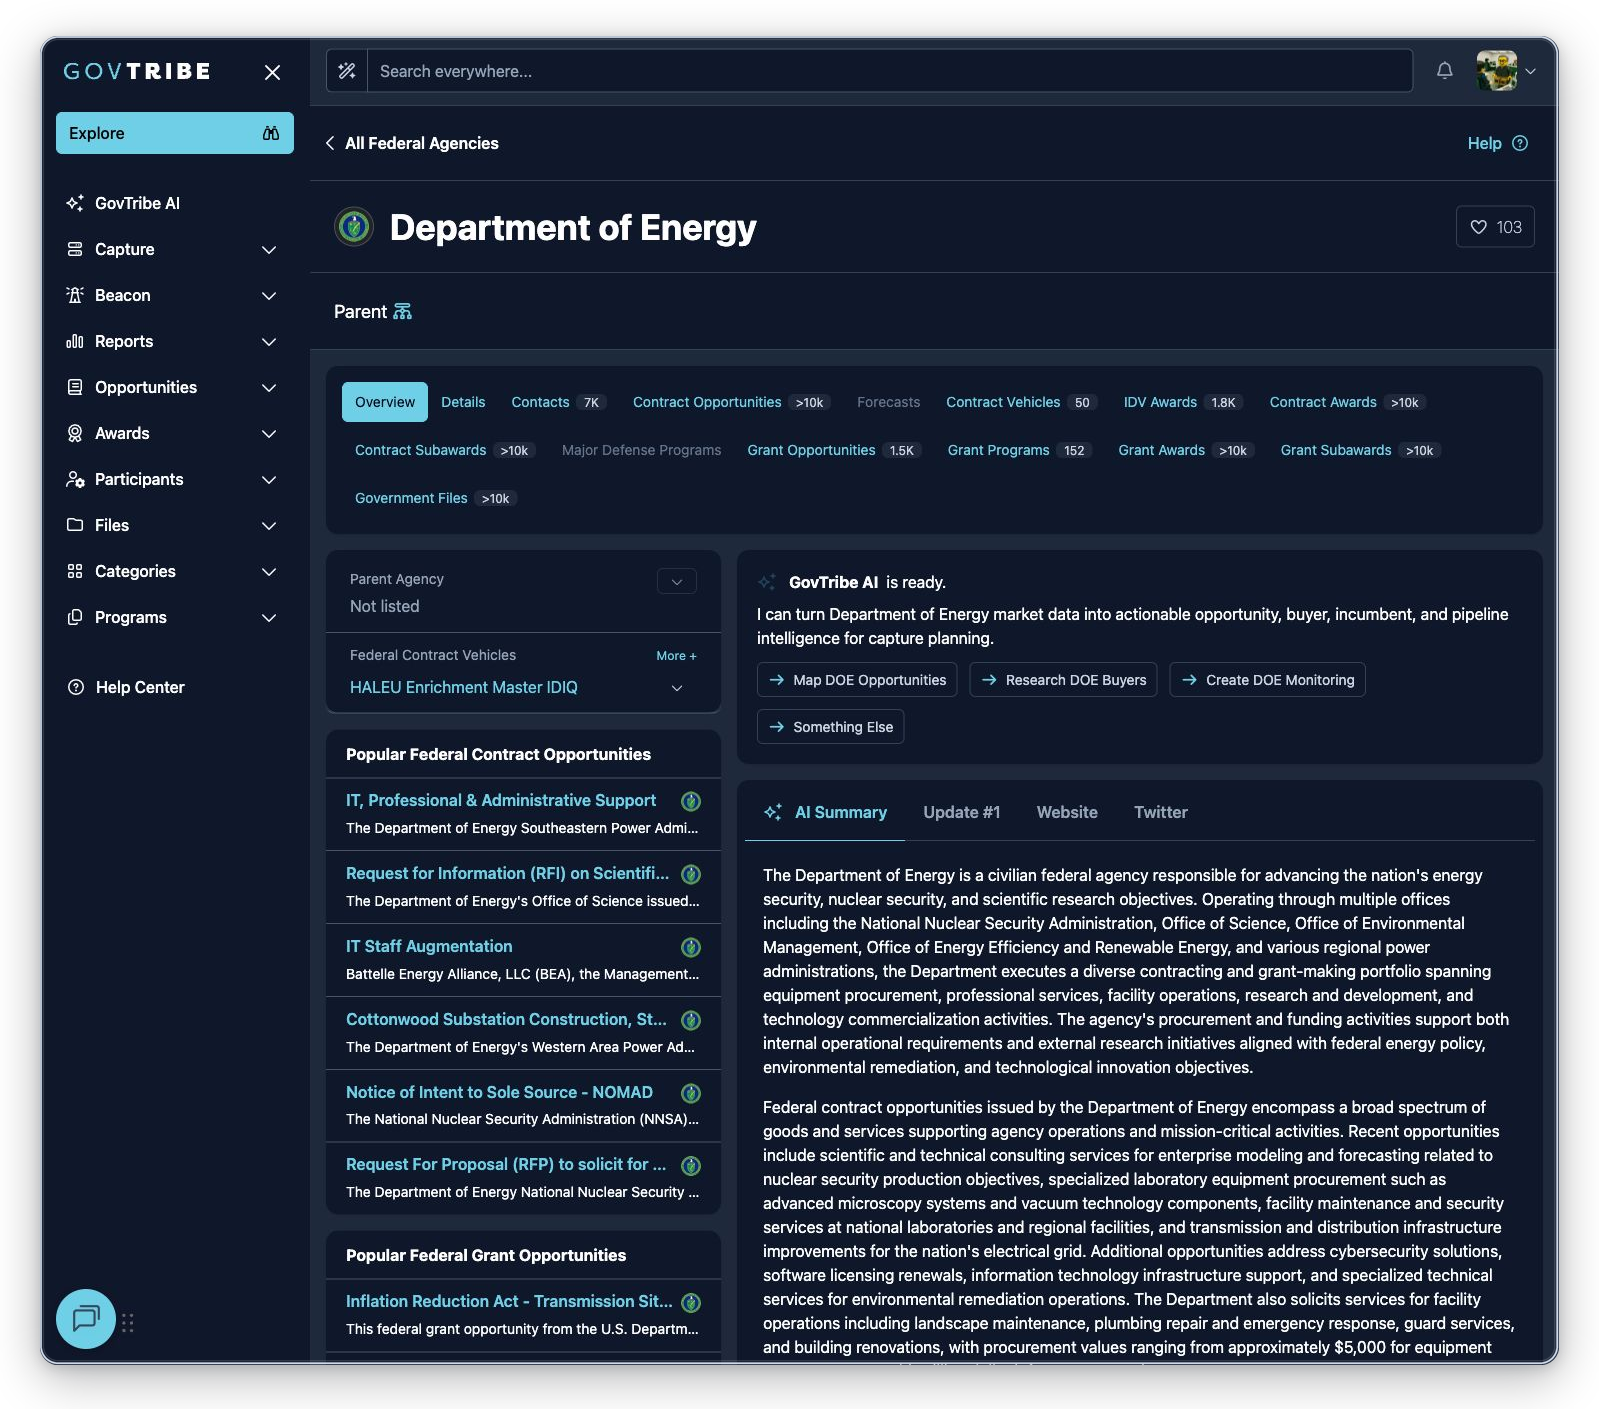Click the Beacon lighthouse icon
The width and height of the screenshot is (1599, 1409).
[x=75, y=295]
